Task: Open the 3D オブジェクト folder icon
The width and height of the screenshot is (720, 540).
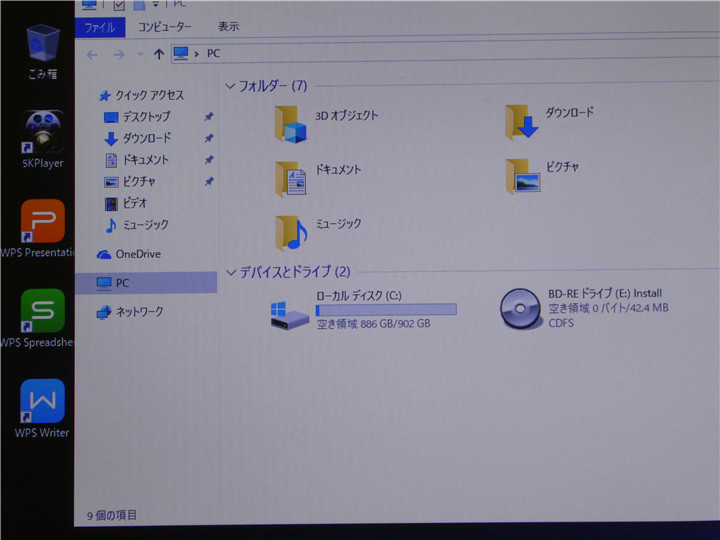Action: (x=290, y=124)
